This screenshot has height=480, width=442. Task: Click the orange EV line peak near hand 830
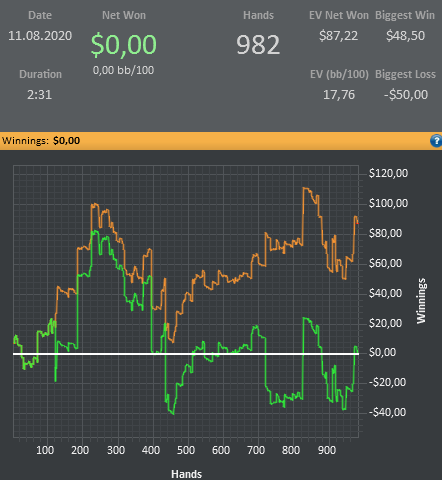coord(304,188)
